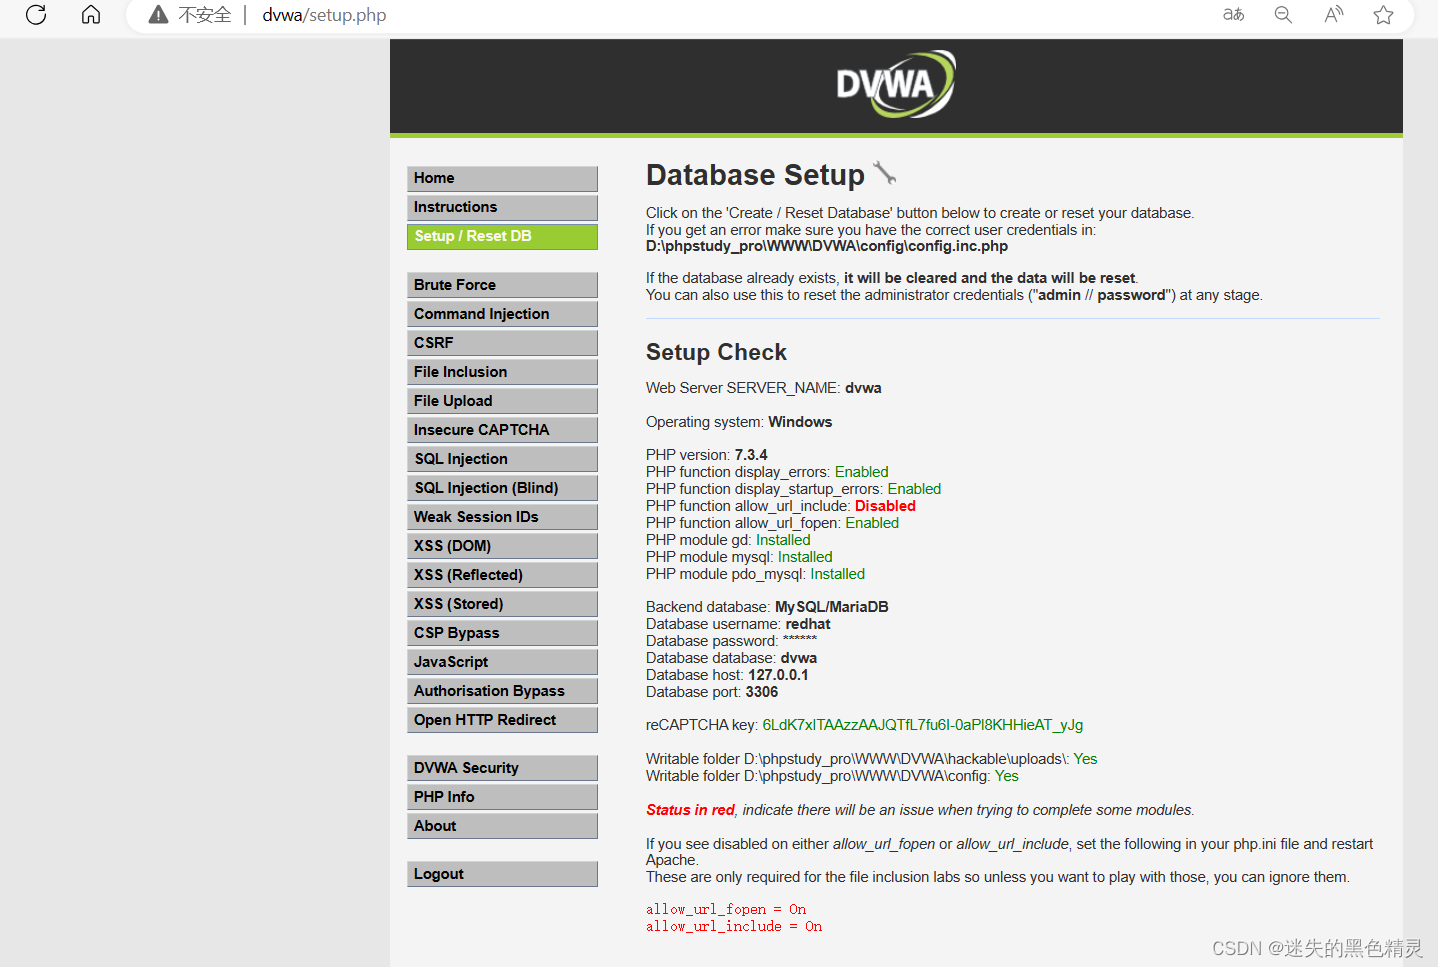This screenshot has height=967, width=1438.
Task: Click the translate page icon
Action: tap(1233, 15)
